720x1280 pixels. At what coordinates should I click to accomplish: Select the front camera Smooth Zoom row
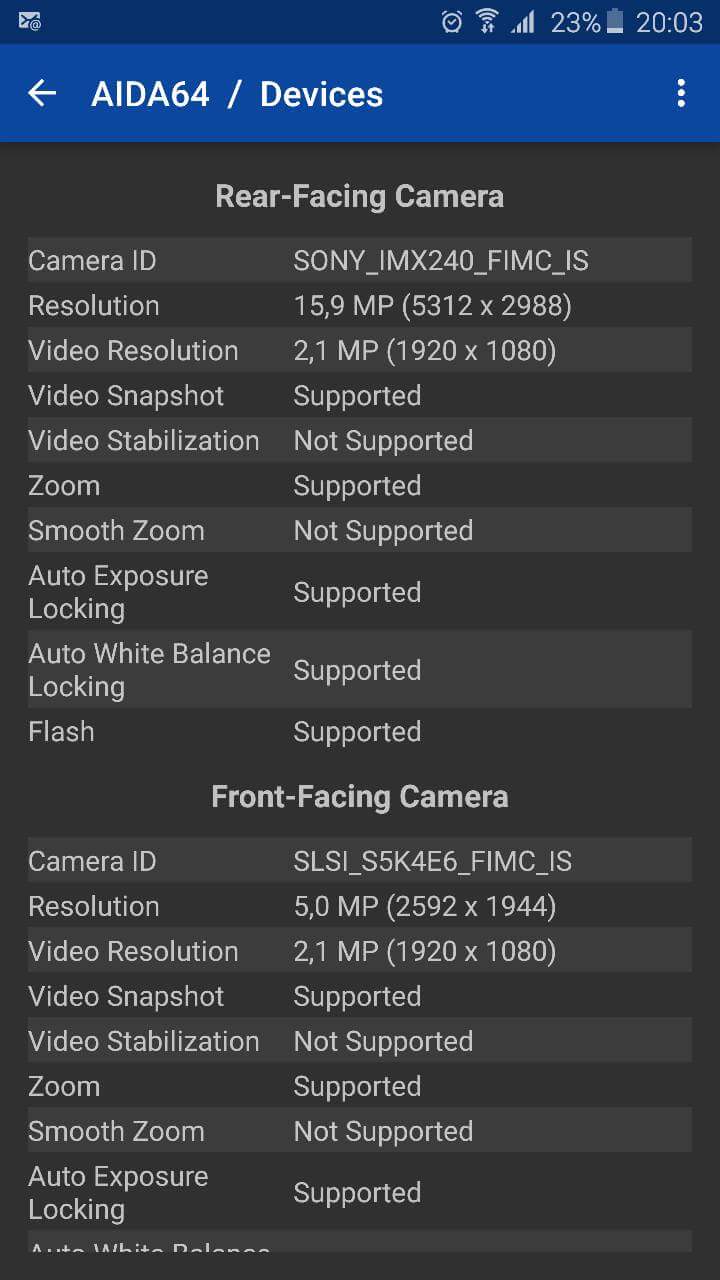(x=360, y=1132)
